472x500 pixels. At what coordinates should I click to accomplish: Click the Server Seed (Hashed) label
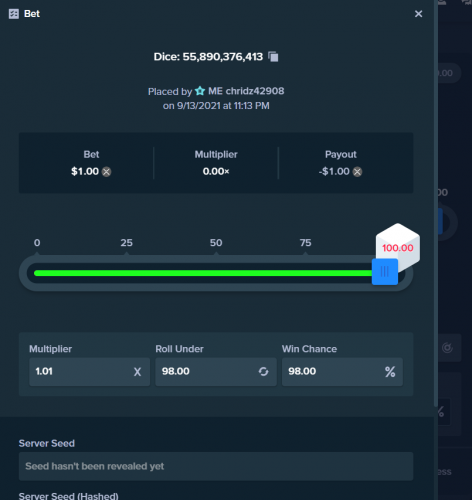pyautogui.click(x=68, y=496)
